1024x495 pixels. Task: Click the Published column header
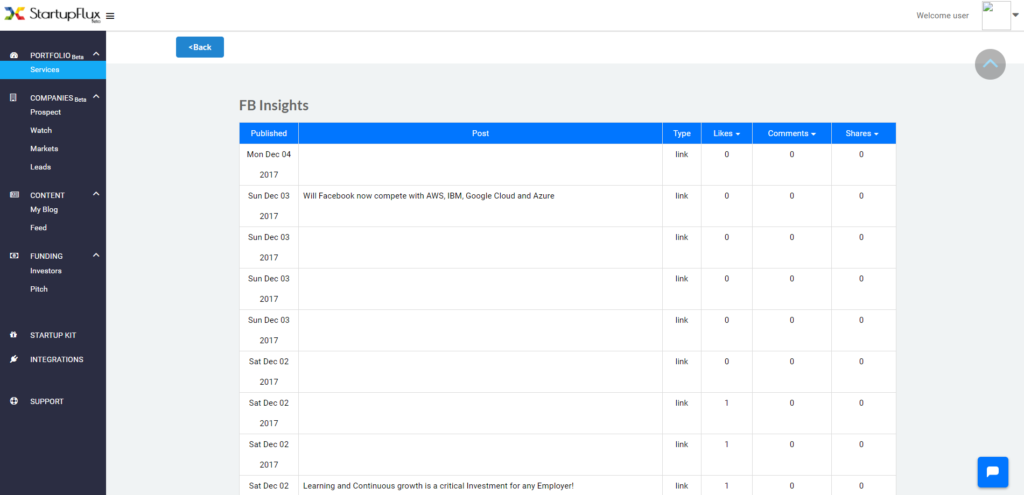coord(269,133)
